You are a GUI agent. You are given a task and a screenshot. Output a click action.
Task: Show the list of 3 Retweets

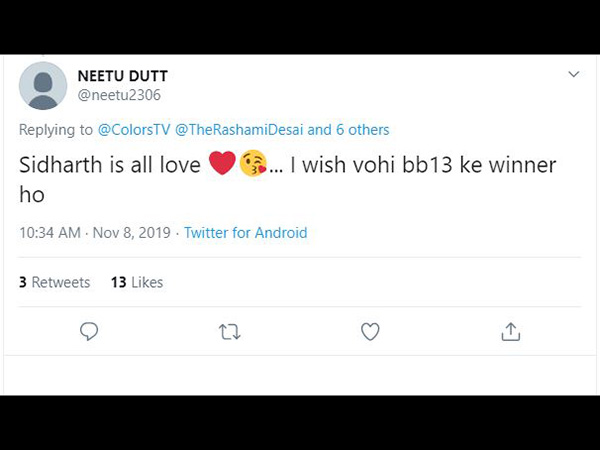pos(55,282)
